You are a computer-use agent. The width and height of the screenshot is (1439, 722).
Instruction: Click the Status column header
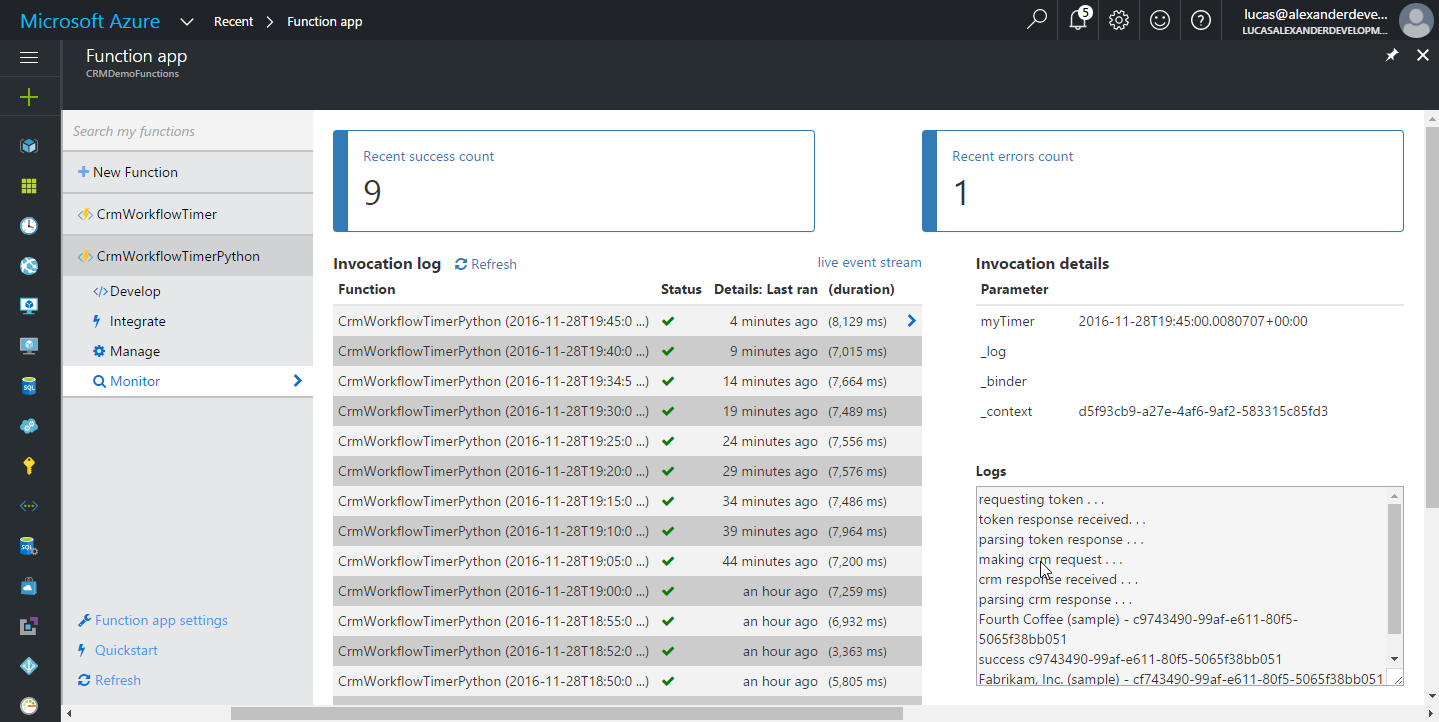coord(681,289)
